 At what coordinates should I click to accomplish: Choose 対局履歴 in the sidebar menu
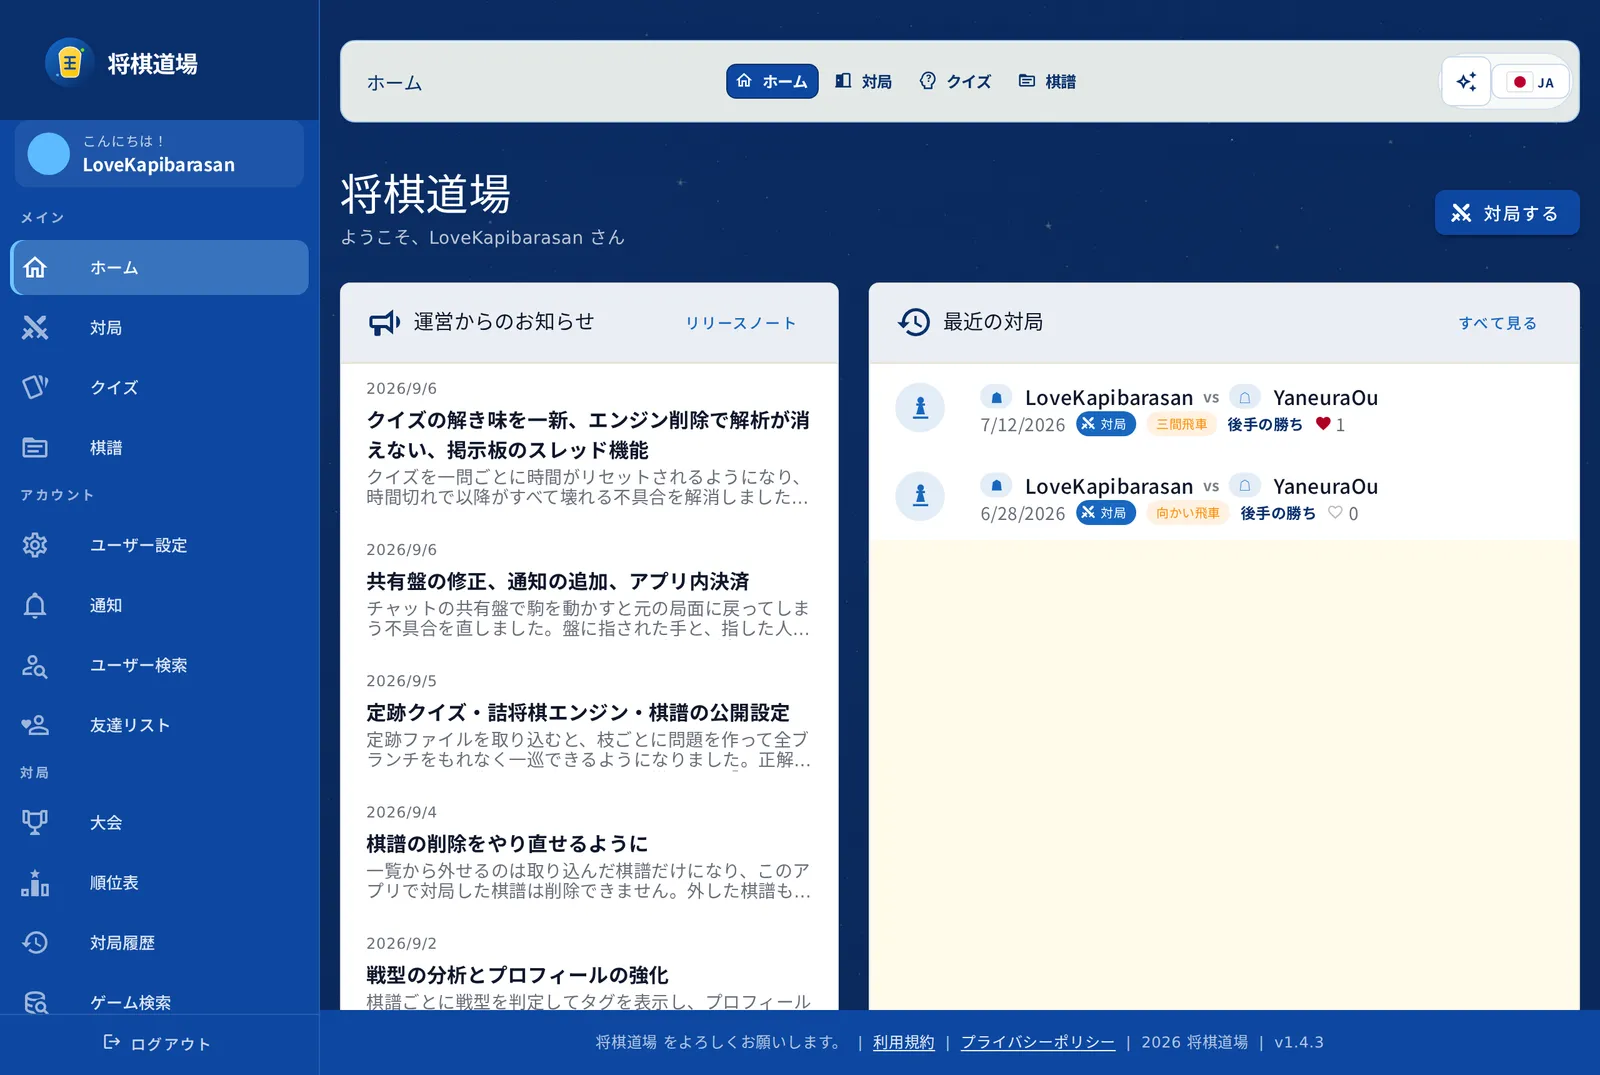pyautogui.click(x=159, y=942)
